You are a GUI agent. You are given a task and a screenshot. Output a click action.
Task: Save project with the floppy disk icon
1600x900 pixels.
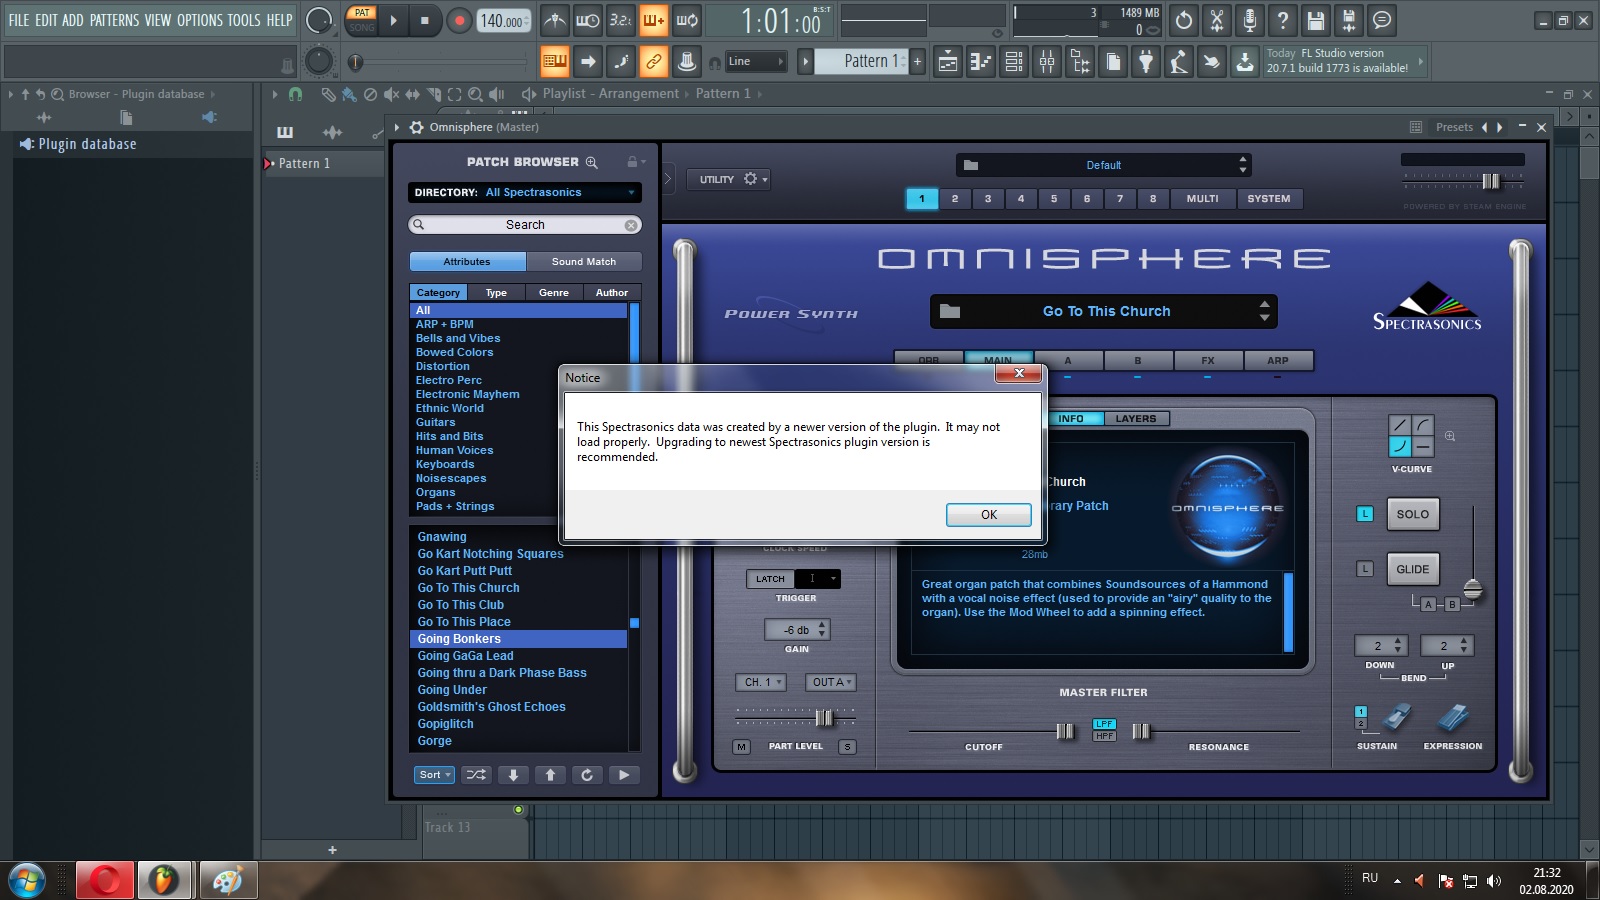(x=1316, y=20)
